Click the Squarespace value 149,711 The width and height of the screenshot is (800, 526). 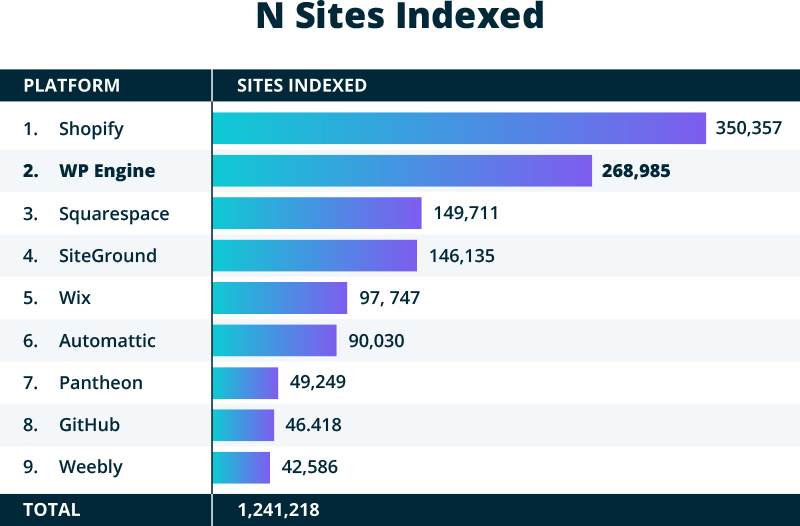pos(466,213)
